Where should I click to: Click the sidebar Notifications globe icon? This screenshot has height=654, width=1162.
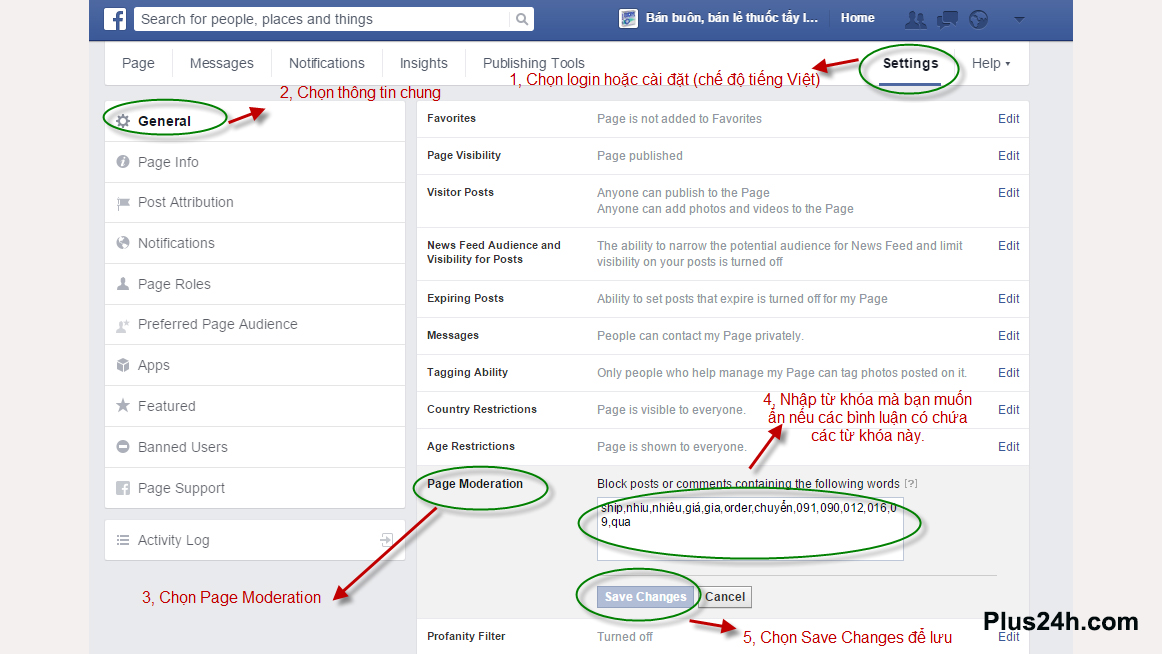coord(123,243)
